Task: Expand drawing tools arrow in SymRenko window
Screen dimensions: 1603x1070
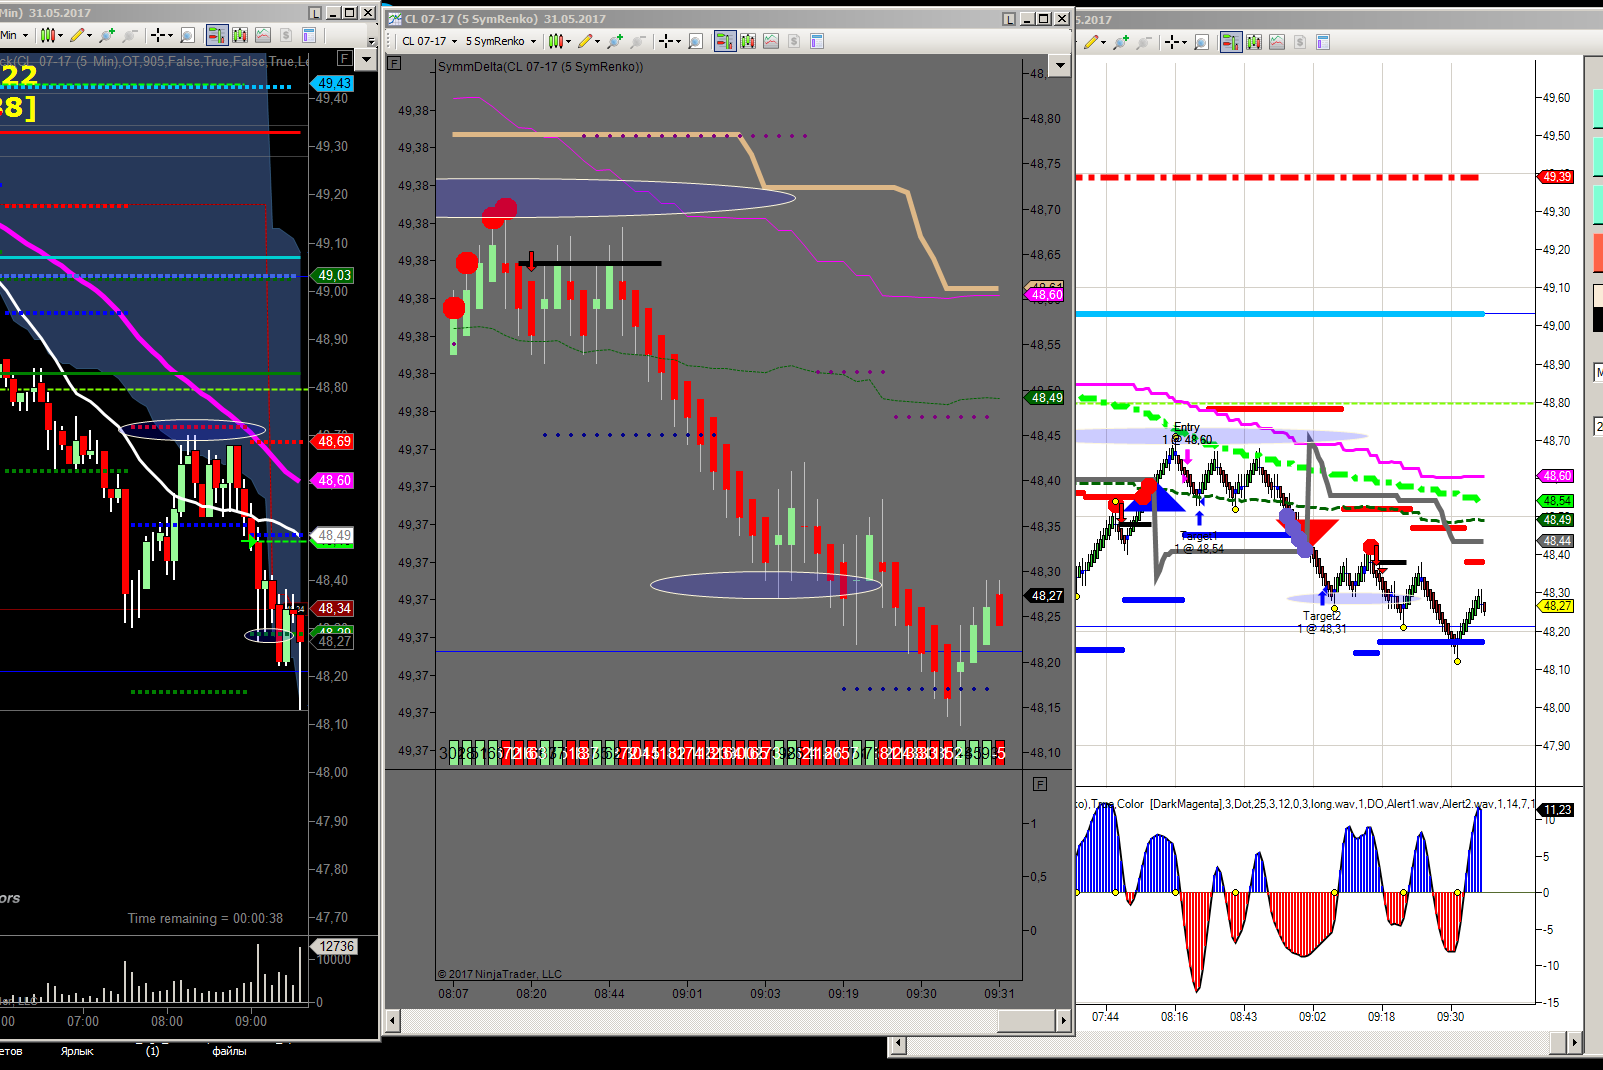Action: (x=597, y=41)
